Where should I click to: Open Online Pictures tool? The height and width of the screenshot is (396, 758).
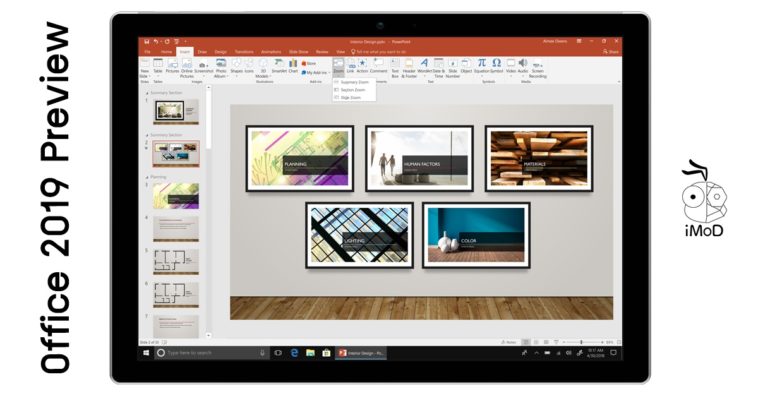point(187,69)
